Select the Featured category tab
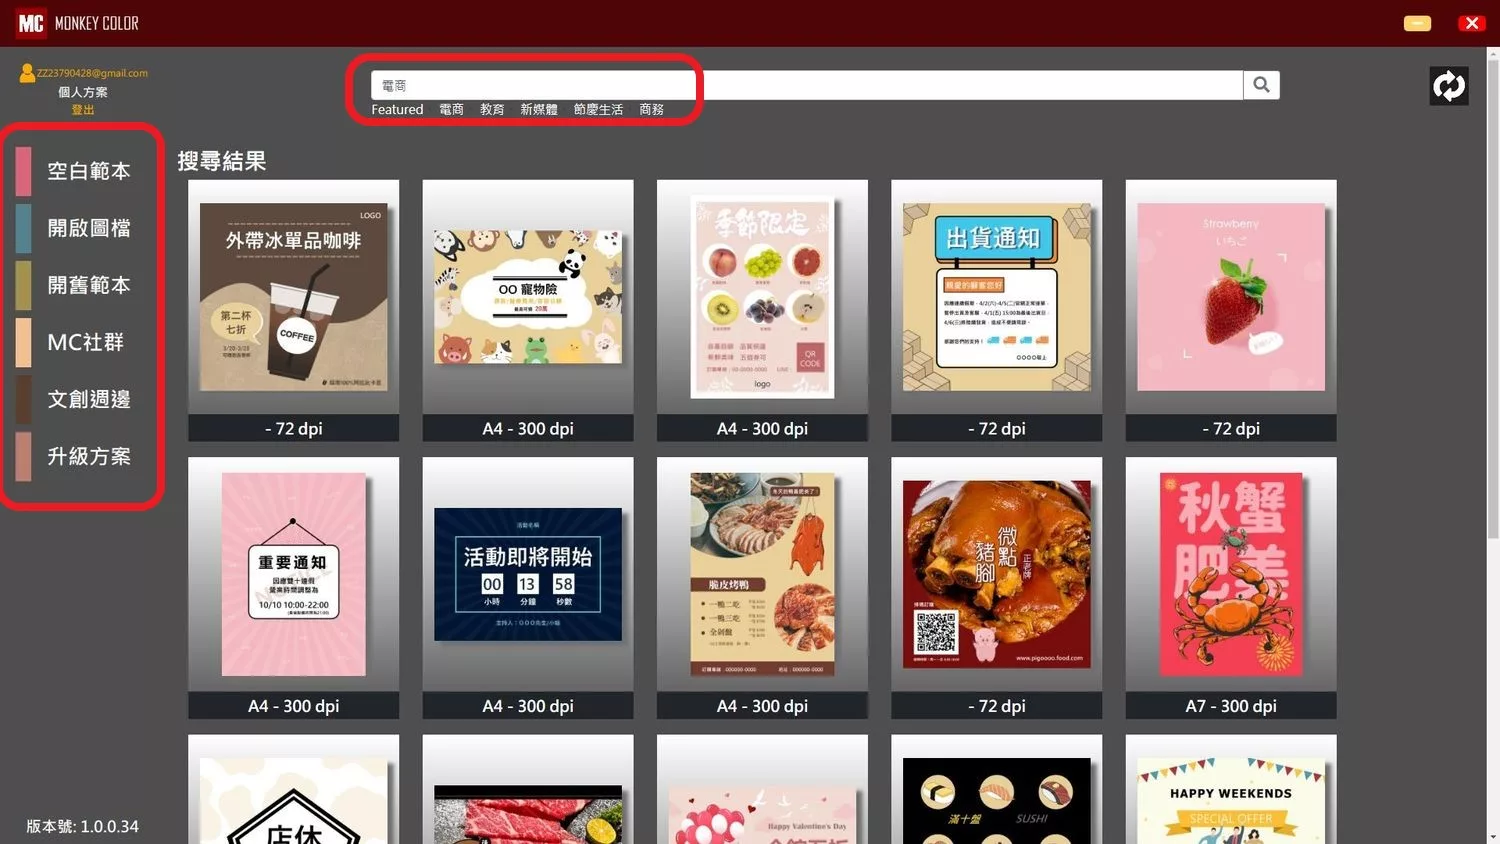1500x844 pixels. click(x=397, y=110)
